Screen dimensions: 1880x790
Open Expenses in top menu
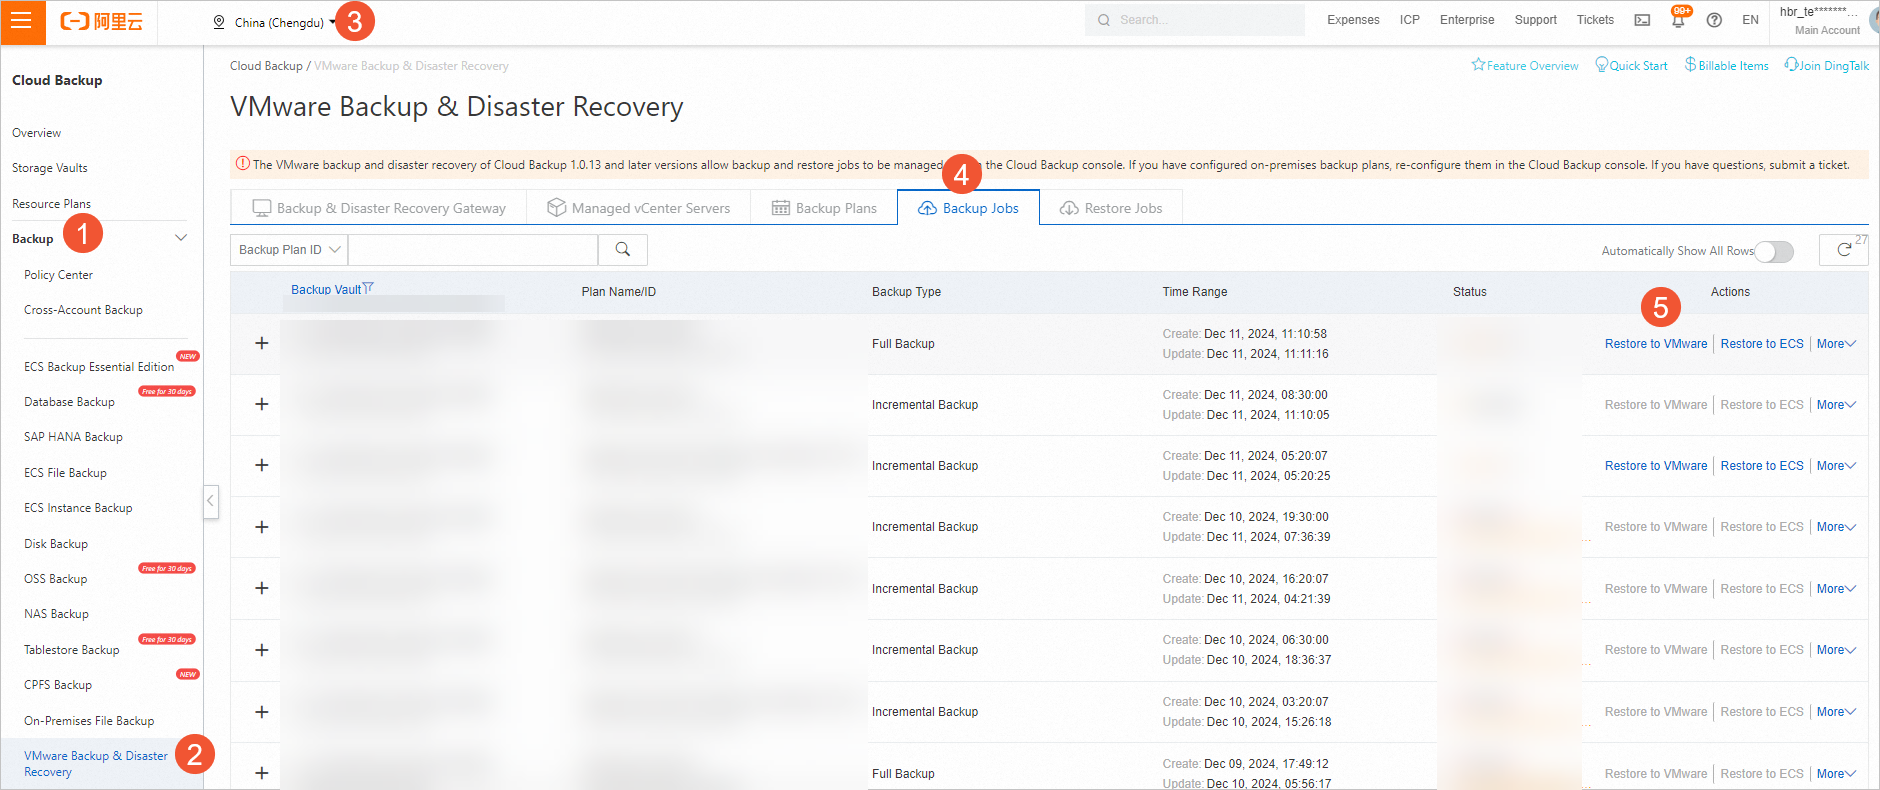(1353, 20)
